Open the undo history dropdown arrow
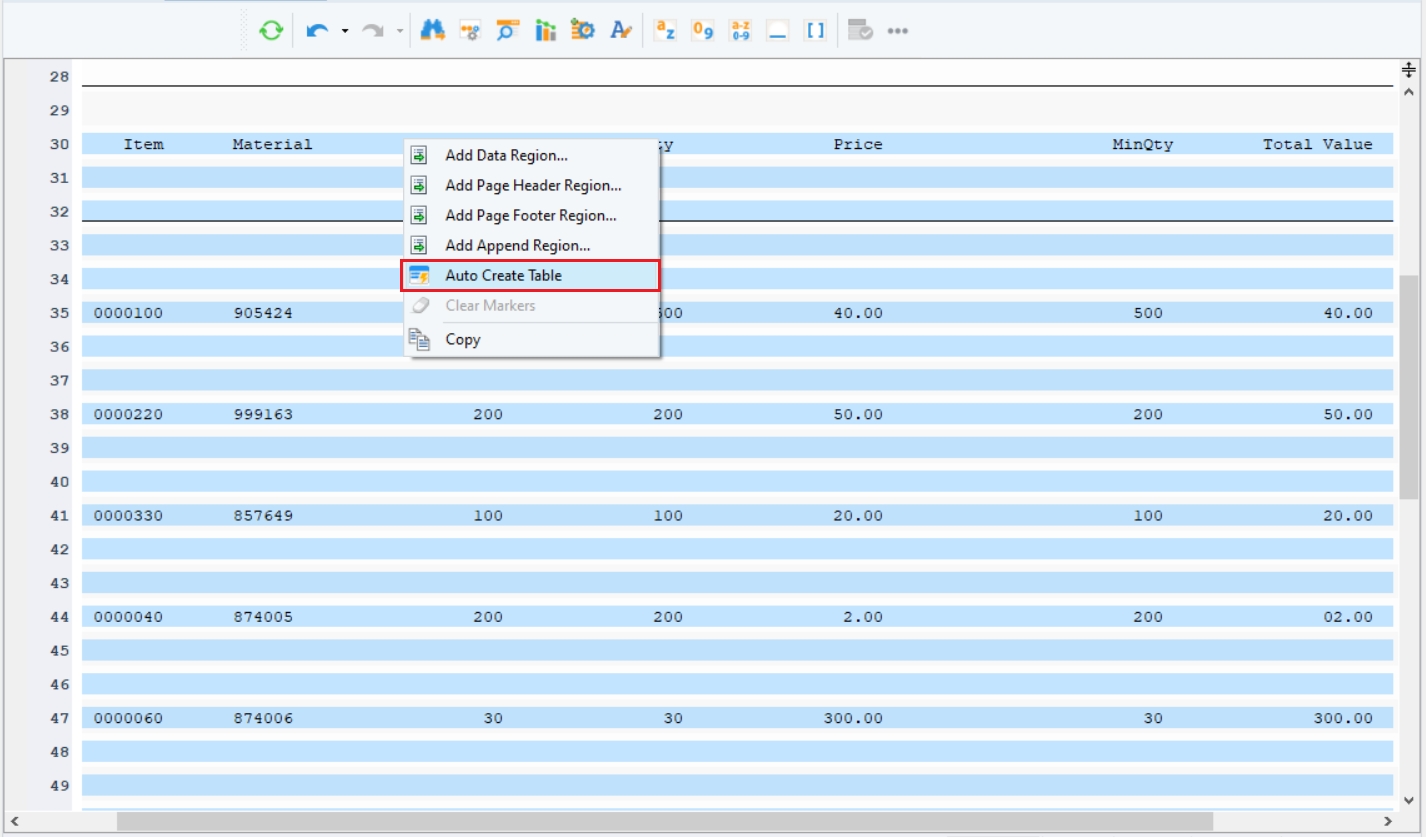This screenshot has width=1426, height=837. coord(345,31)
